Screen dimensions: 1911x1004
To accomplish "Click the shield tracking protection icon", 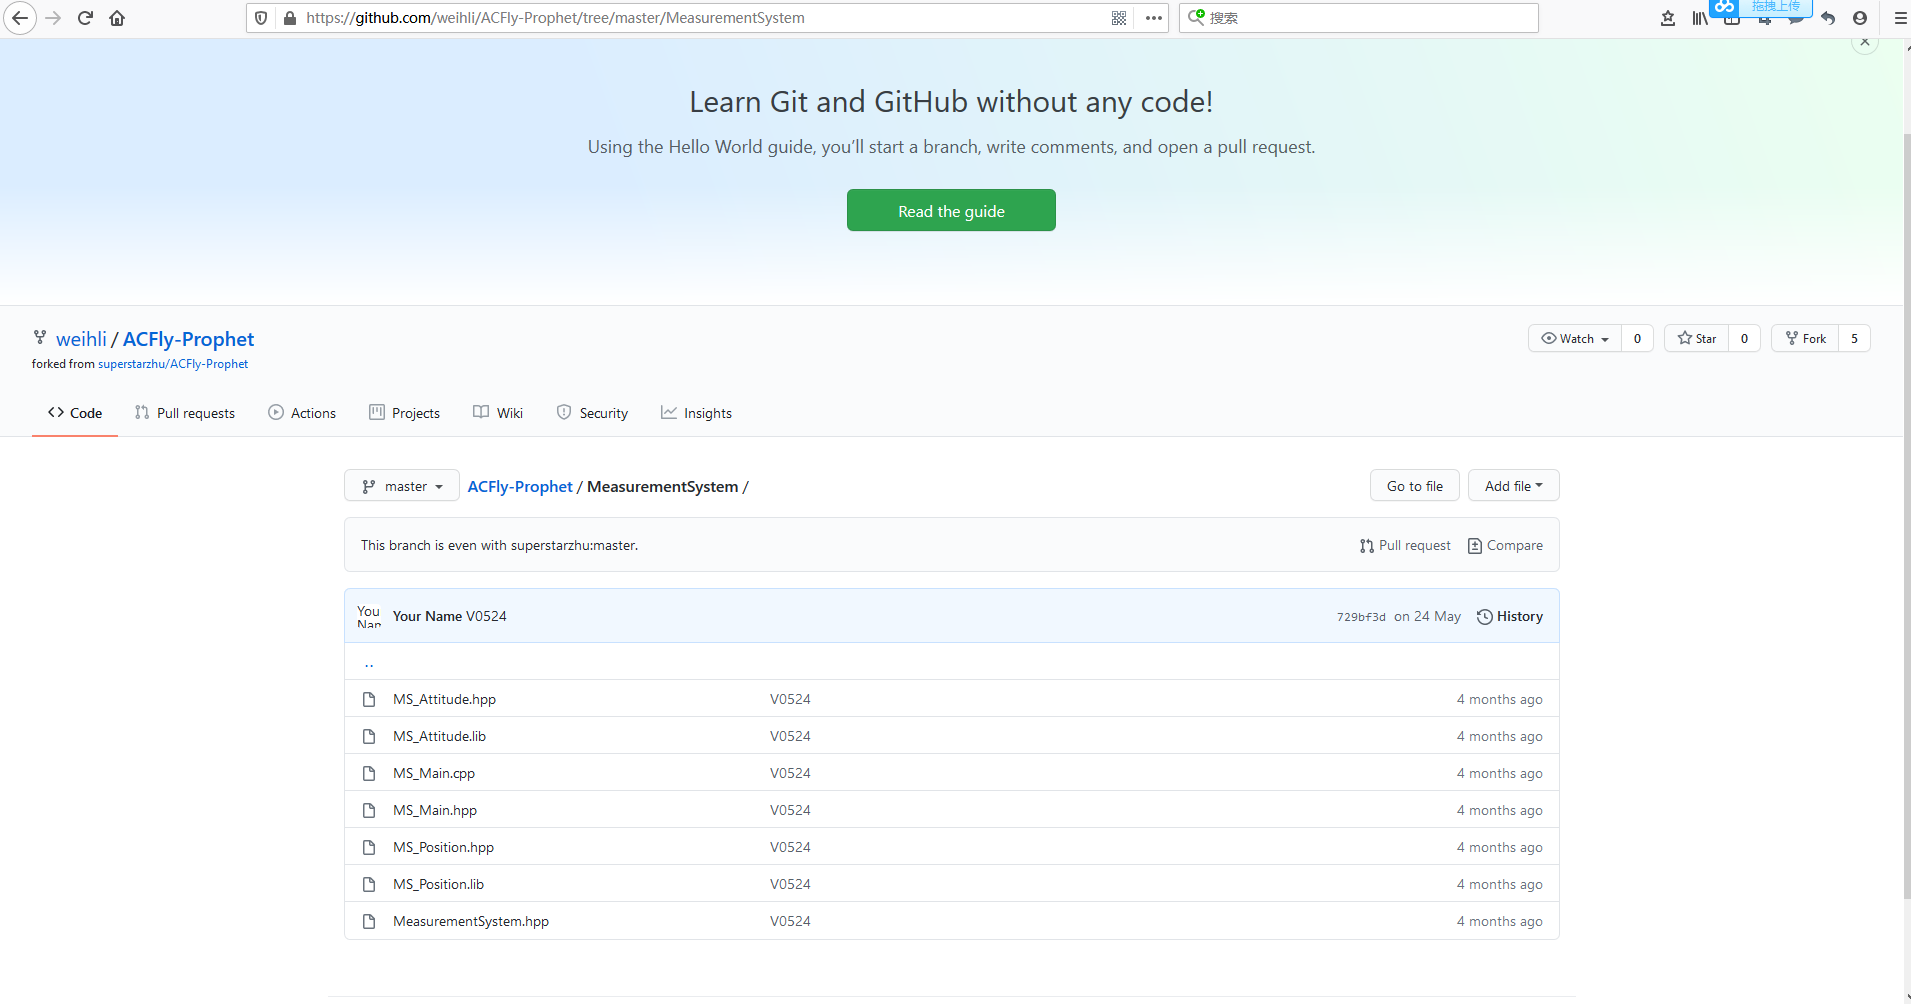I will (x=261, y=18).
